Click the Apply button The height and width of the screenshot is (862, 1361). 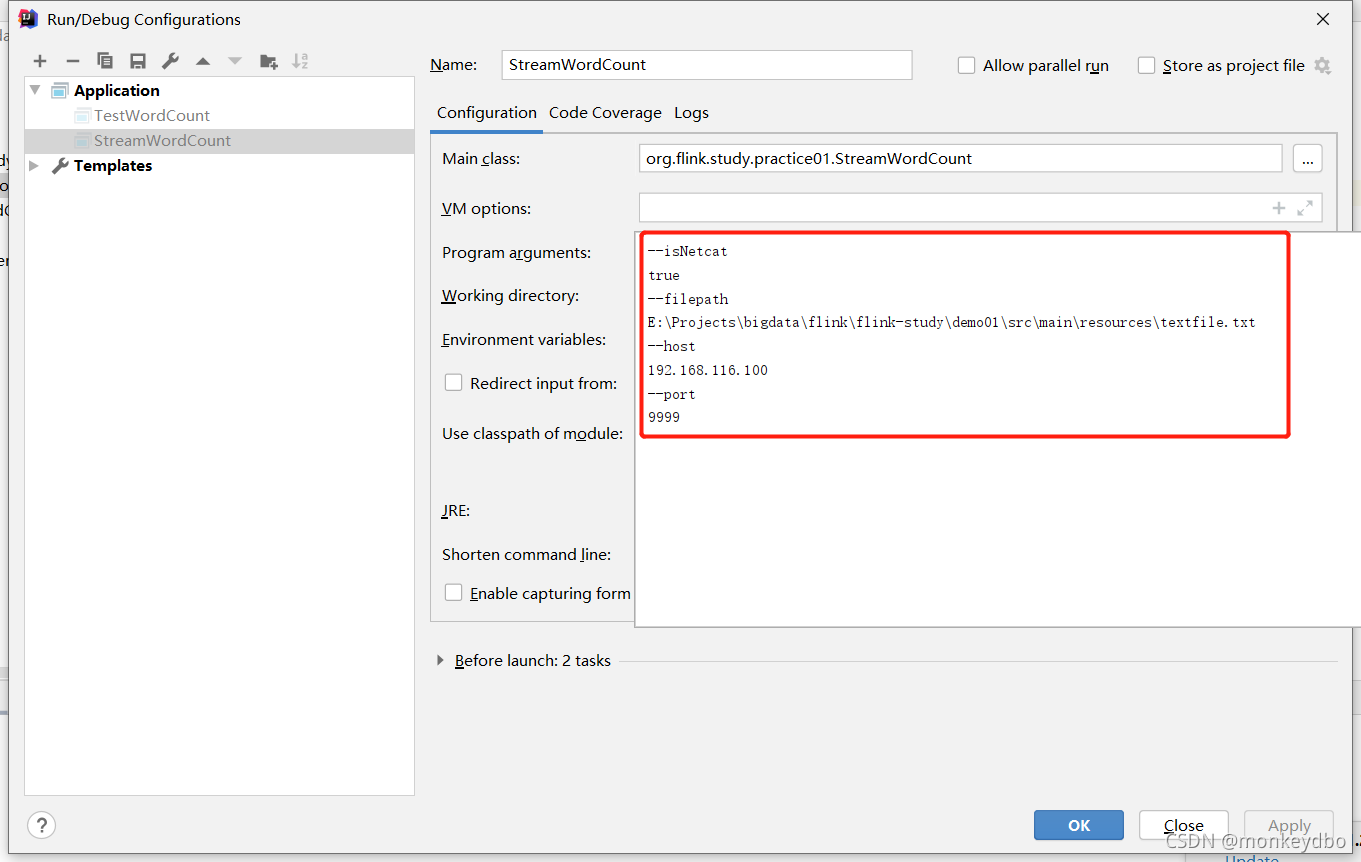click(1289, 825)
